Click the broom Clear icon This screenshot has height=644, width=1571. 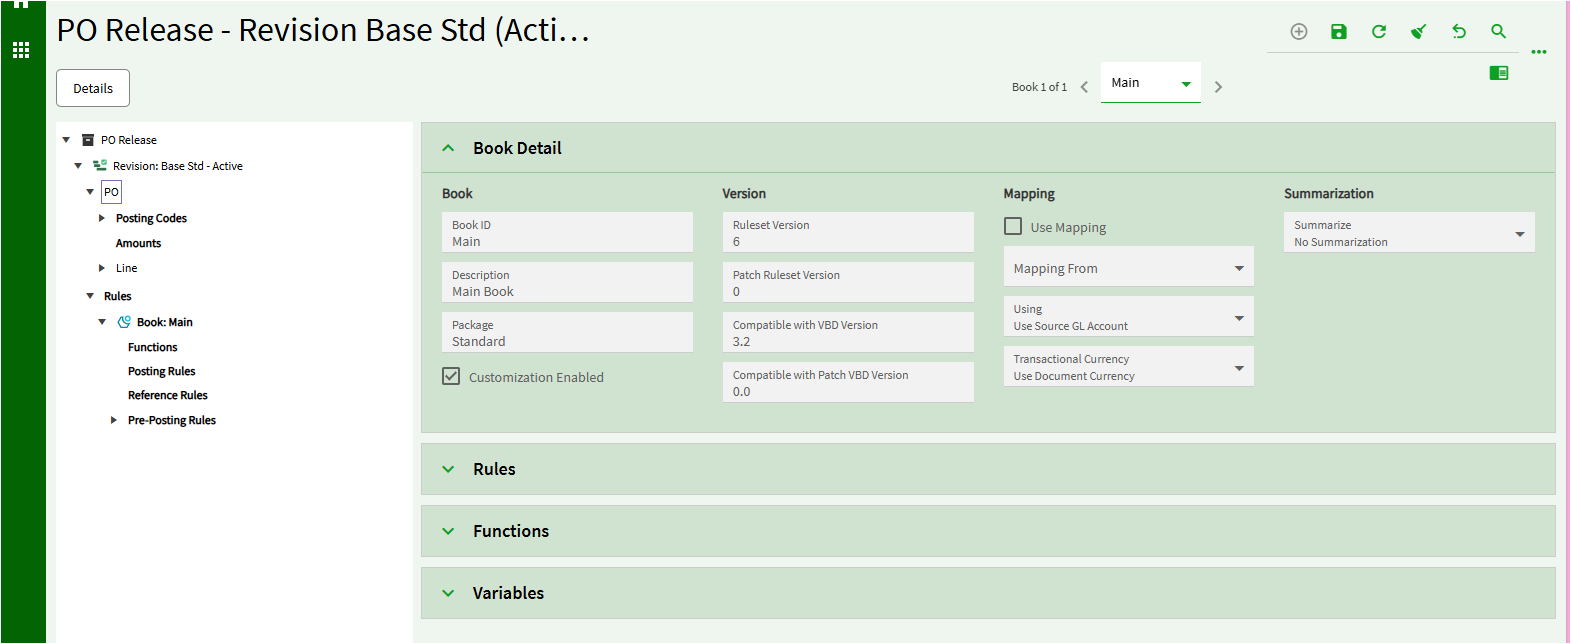coord(1418,32)
